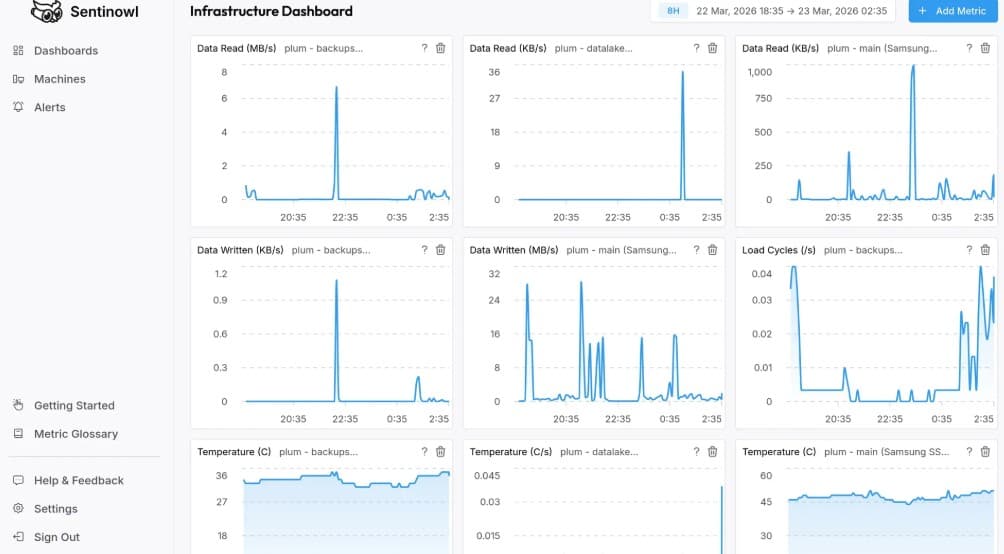The height and width of the screenshot is (554, 1004).
Task: Click the Alerts bell icon
Action: (x=18, y=107)
